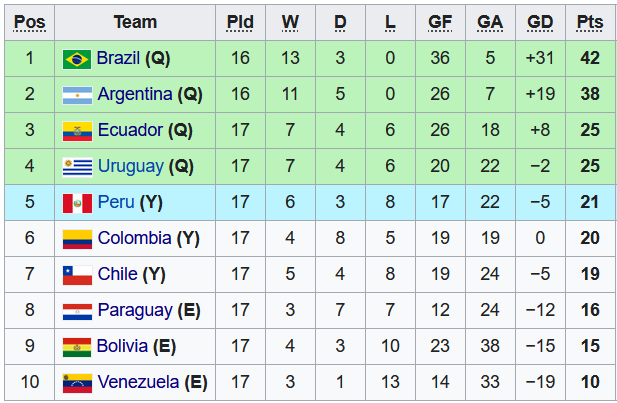Click the Pts column header

tap(590, 22)
